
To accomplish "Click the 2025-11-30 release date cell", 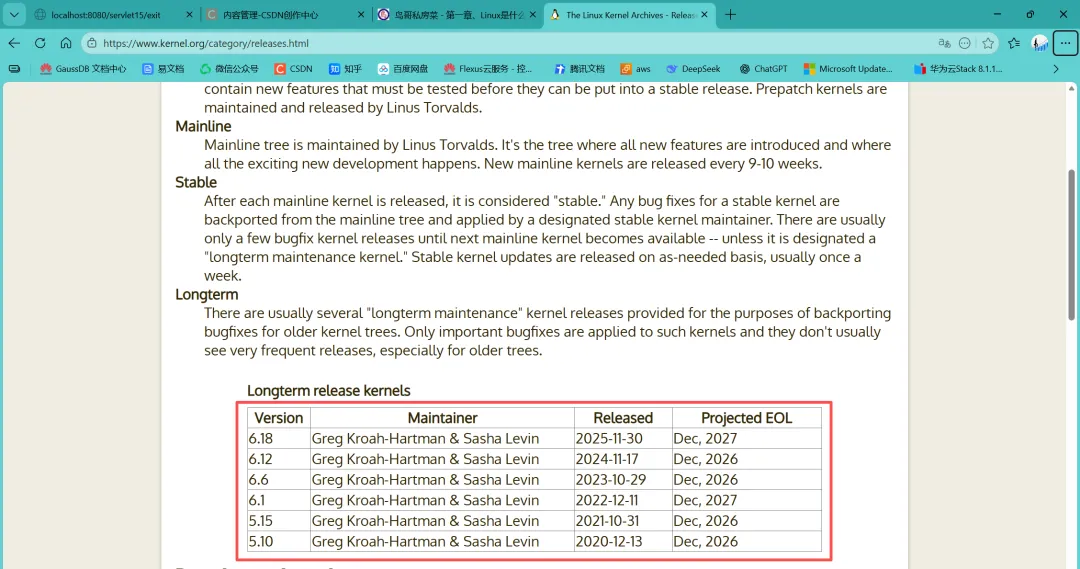I will click(623, 438).
